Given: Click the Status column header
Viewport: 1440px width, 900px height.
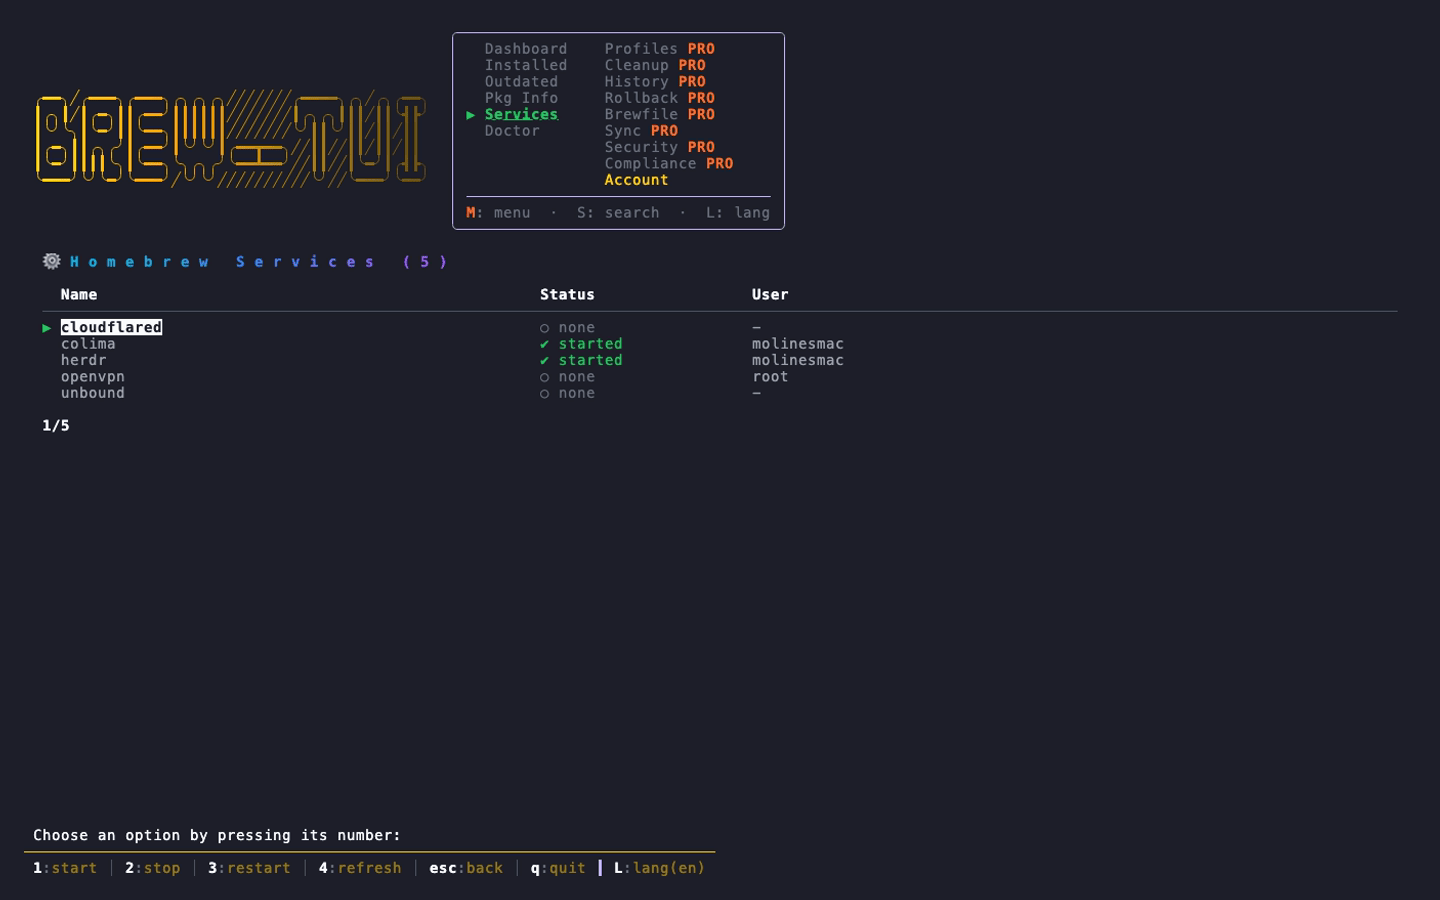Looking at the screenshot, I should (x=567, y=295).
